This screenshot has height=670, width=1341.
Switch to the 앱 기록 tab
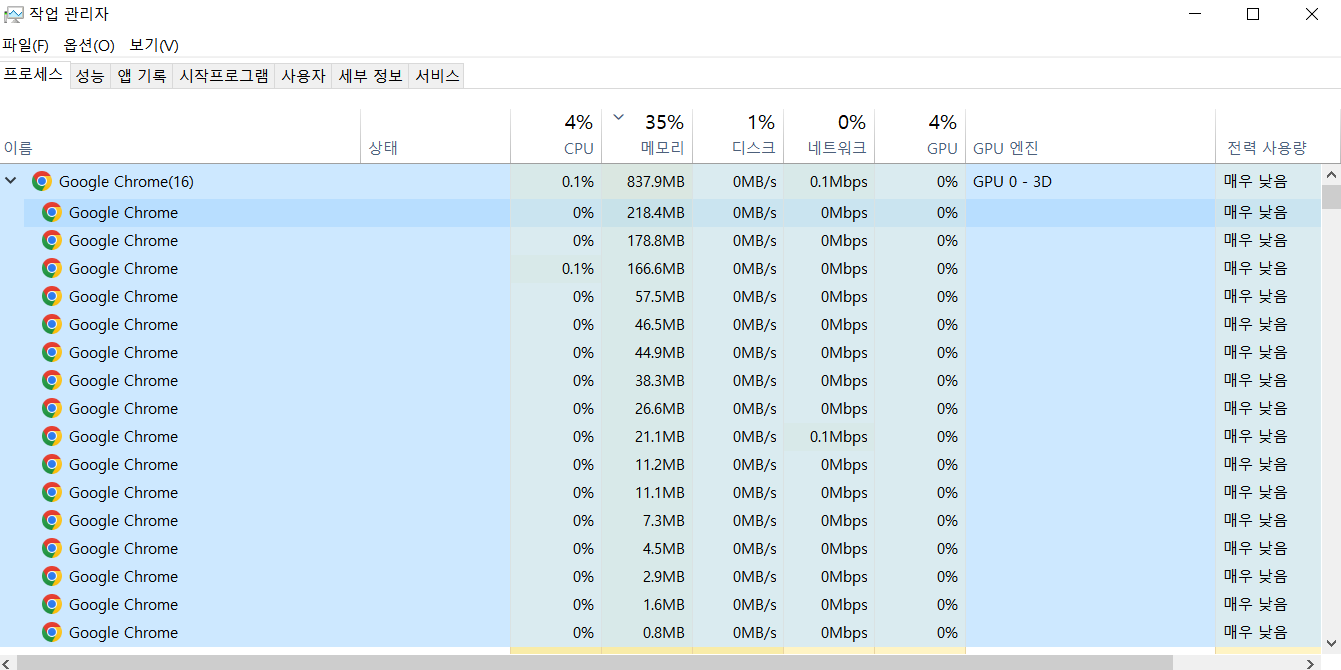tap(142, 76)
